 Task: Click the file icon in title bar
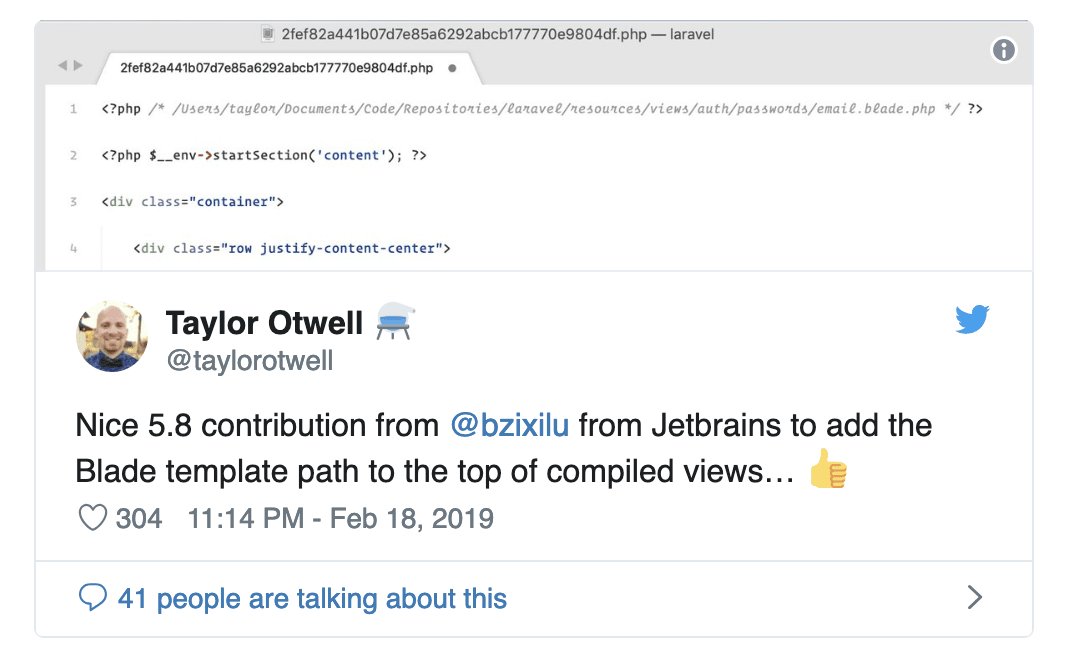268,34
